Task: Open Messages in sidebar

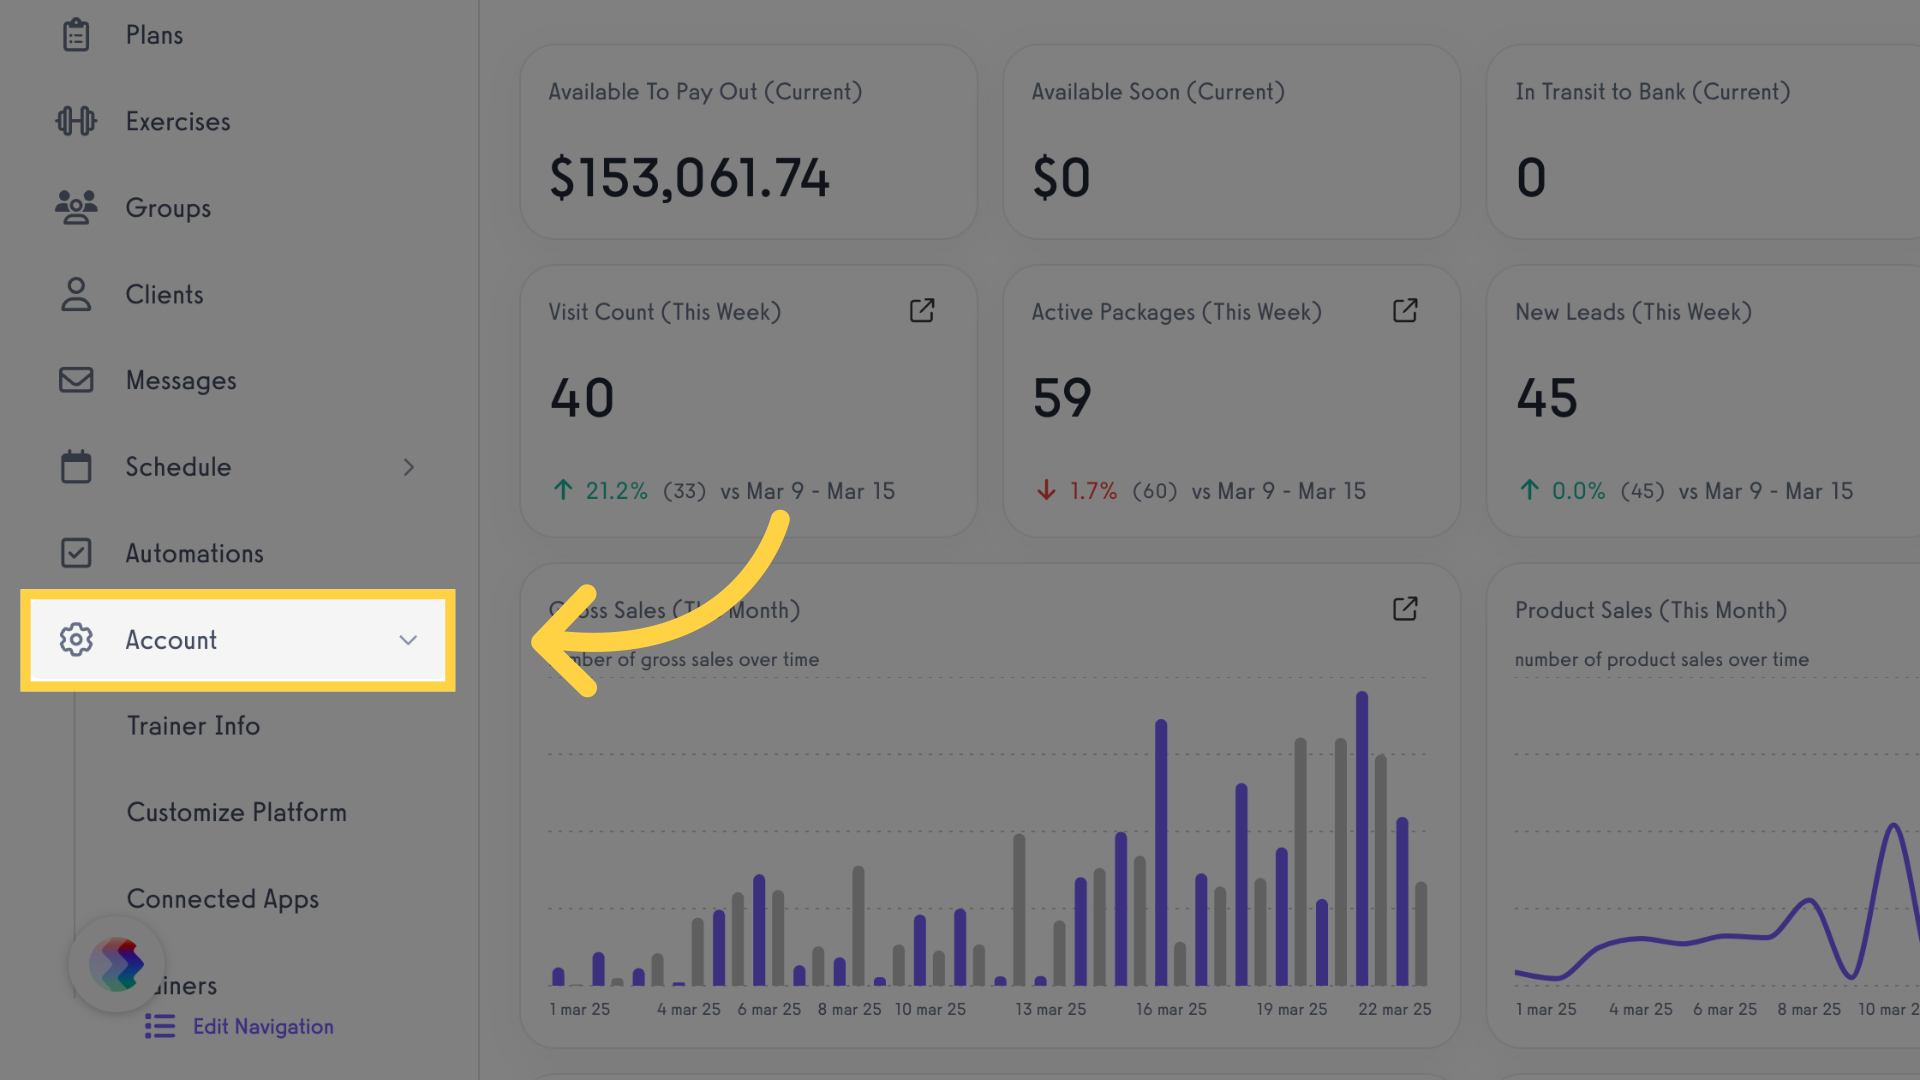Action: click(181, 381)
